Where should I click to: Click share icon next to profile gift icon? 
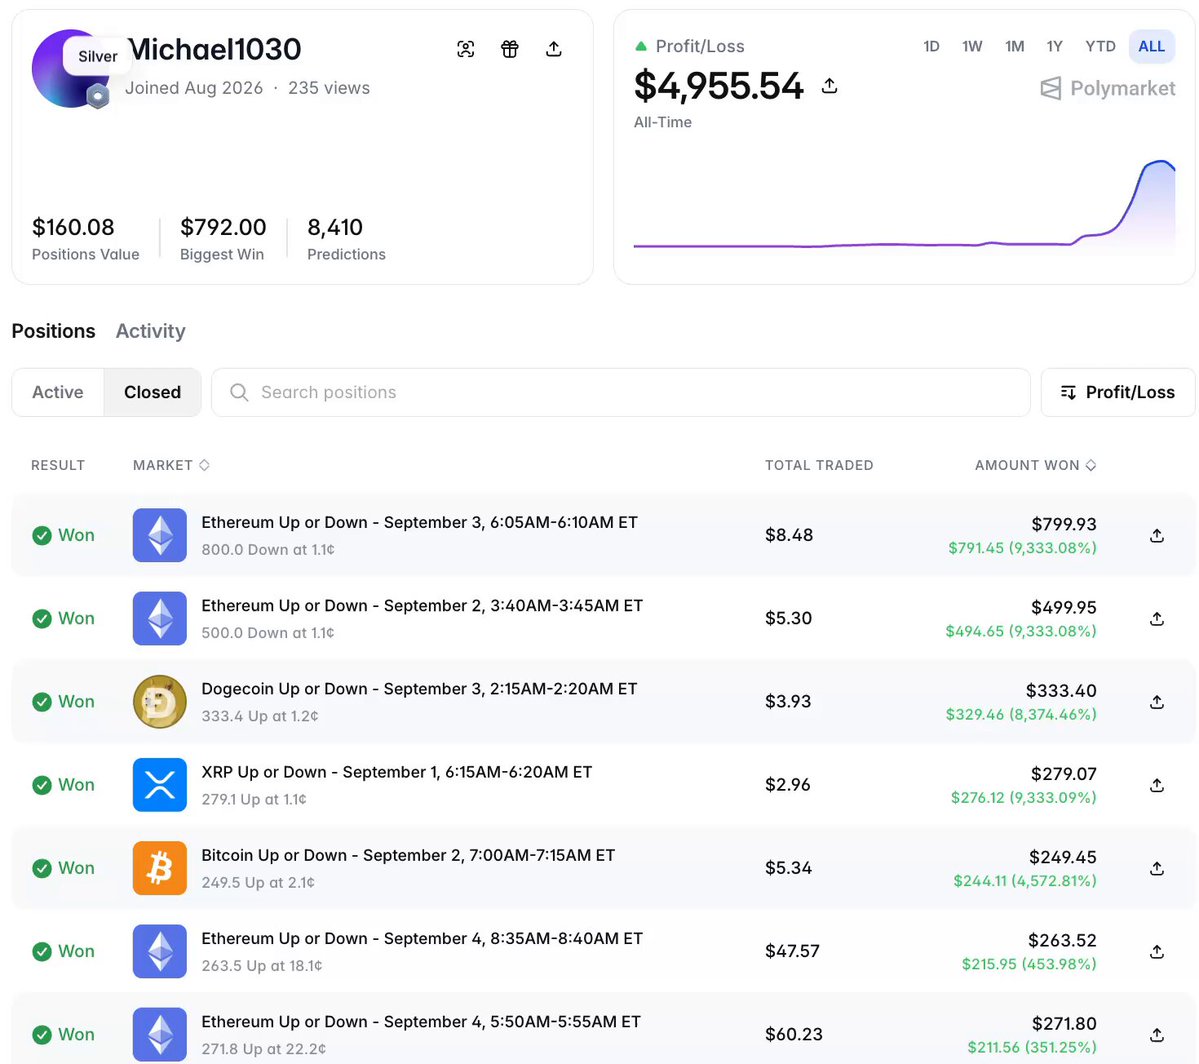coord(554,49)
